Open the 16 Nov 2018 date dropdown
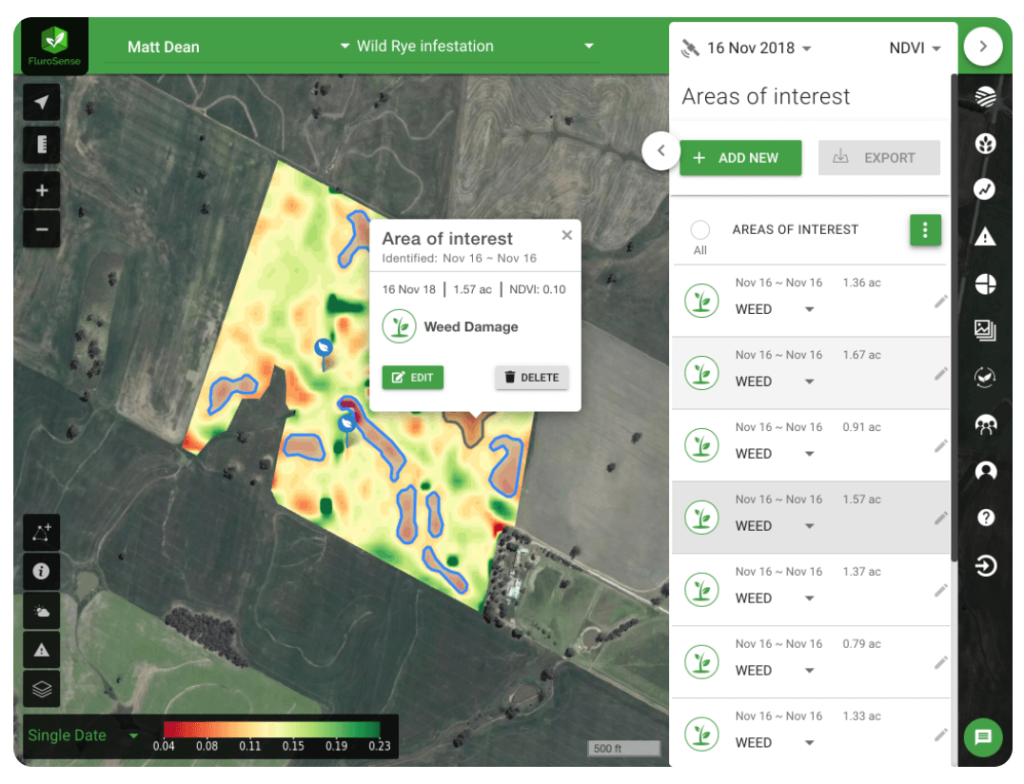This screenshot has height=784, width=1024. pos(746,48)
